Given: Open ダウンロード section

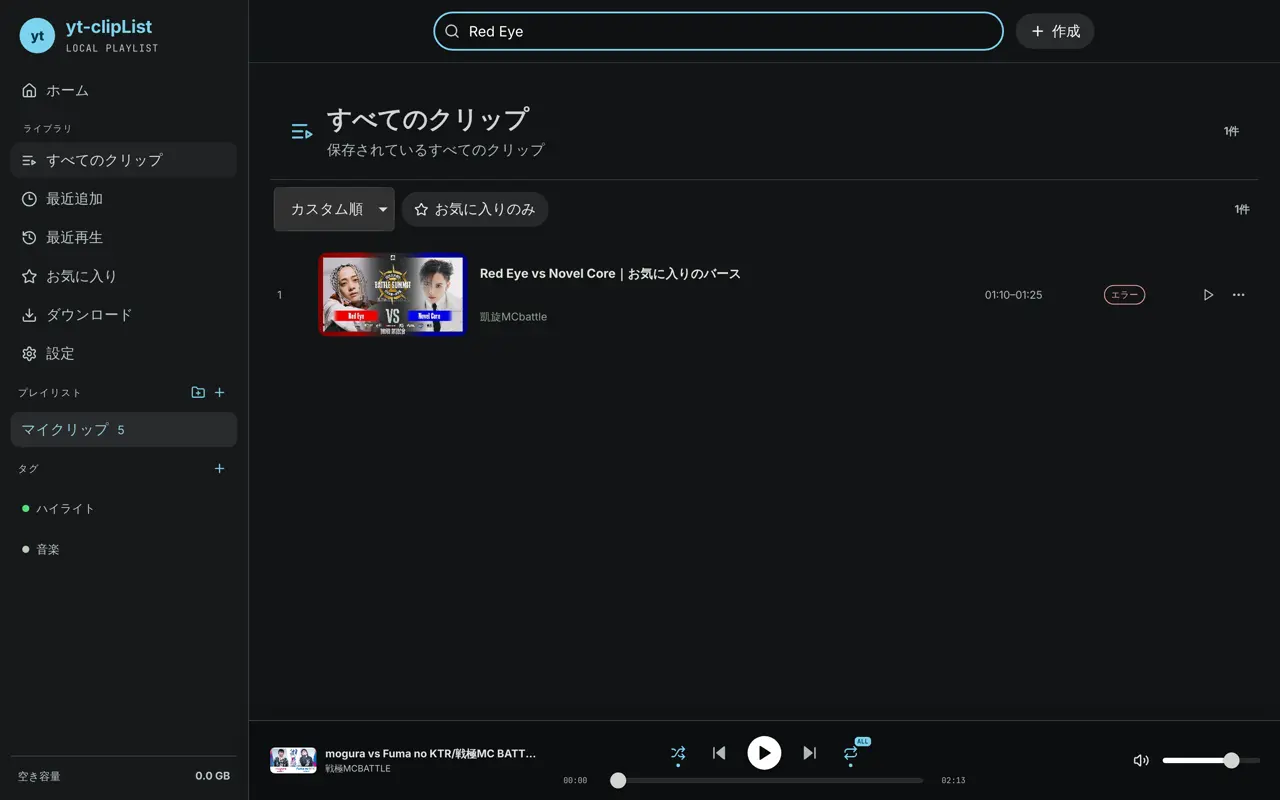Looking at the screenshot, I should [x=123, y=315].
